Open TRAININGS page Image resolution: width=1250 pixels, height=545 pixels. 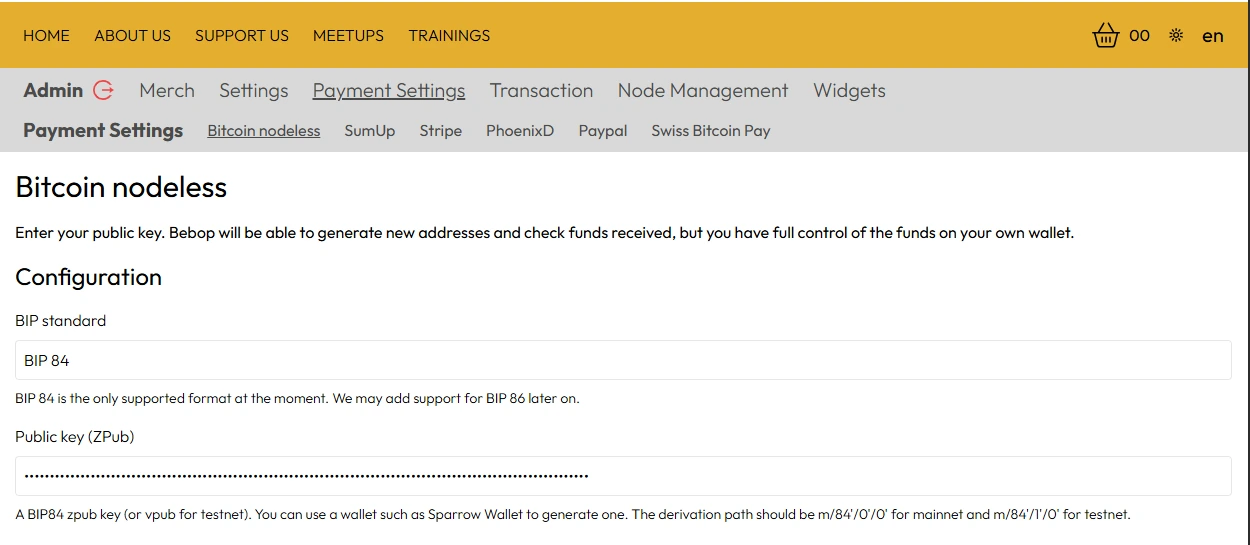point(449,36)
